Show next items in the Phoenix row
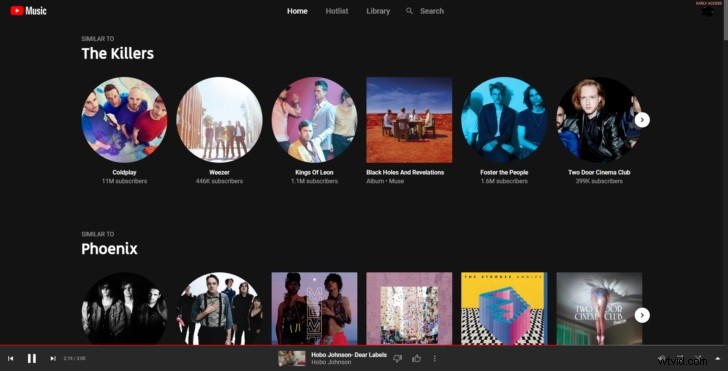 pyautogui.click(x=642, y=315)
